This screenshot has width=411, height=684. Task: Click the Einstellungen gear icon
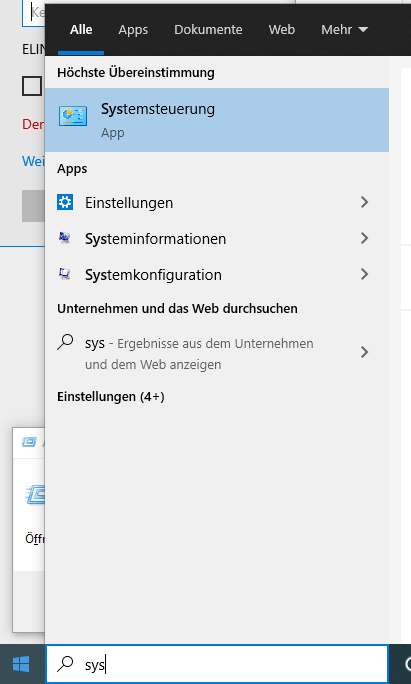(x=65, y=202)
